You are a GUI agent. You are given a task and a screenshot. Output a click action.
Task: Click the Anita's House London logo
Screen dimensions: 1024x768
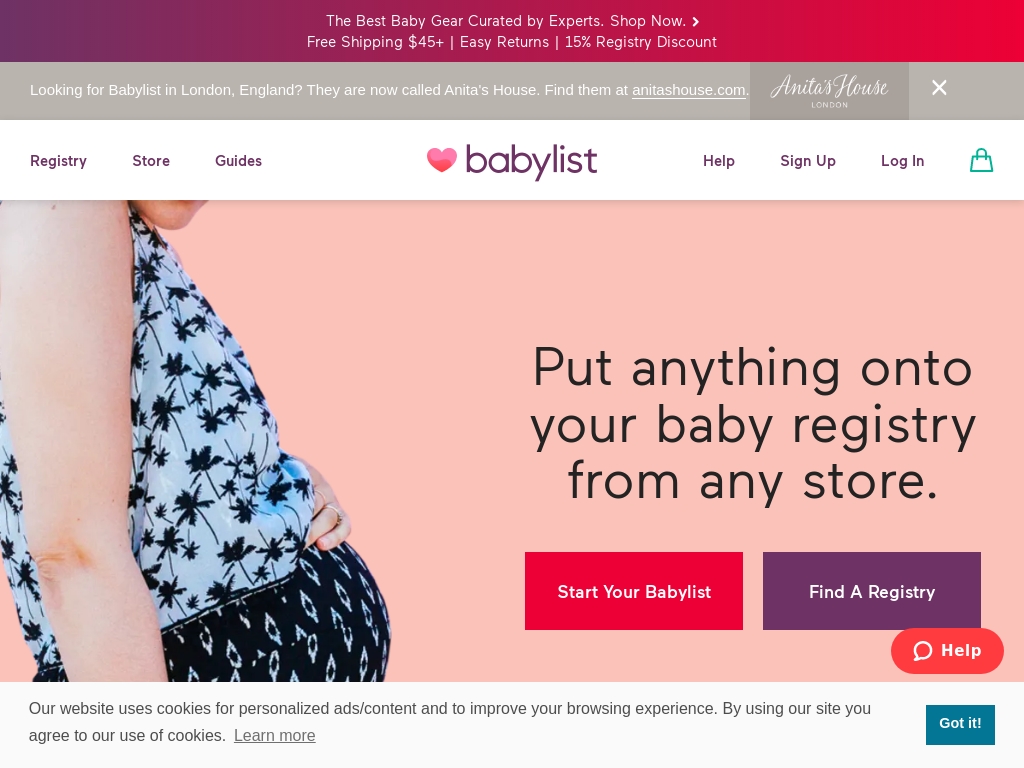pos(829,90)
